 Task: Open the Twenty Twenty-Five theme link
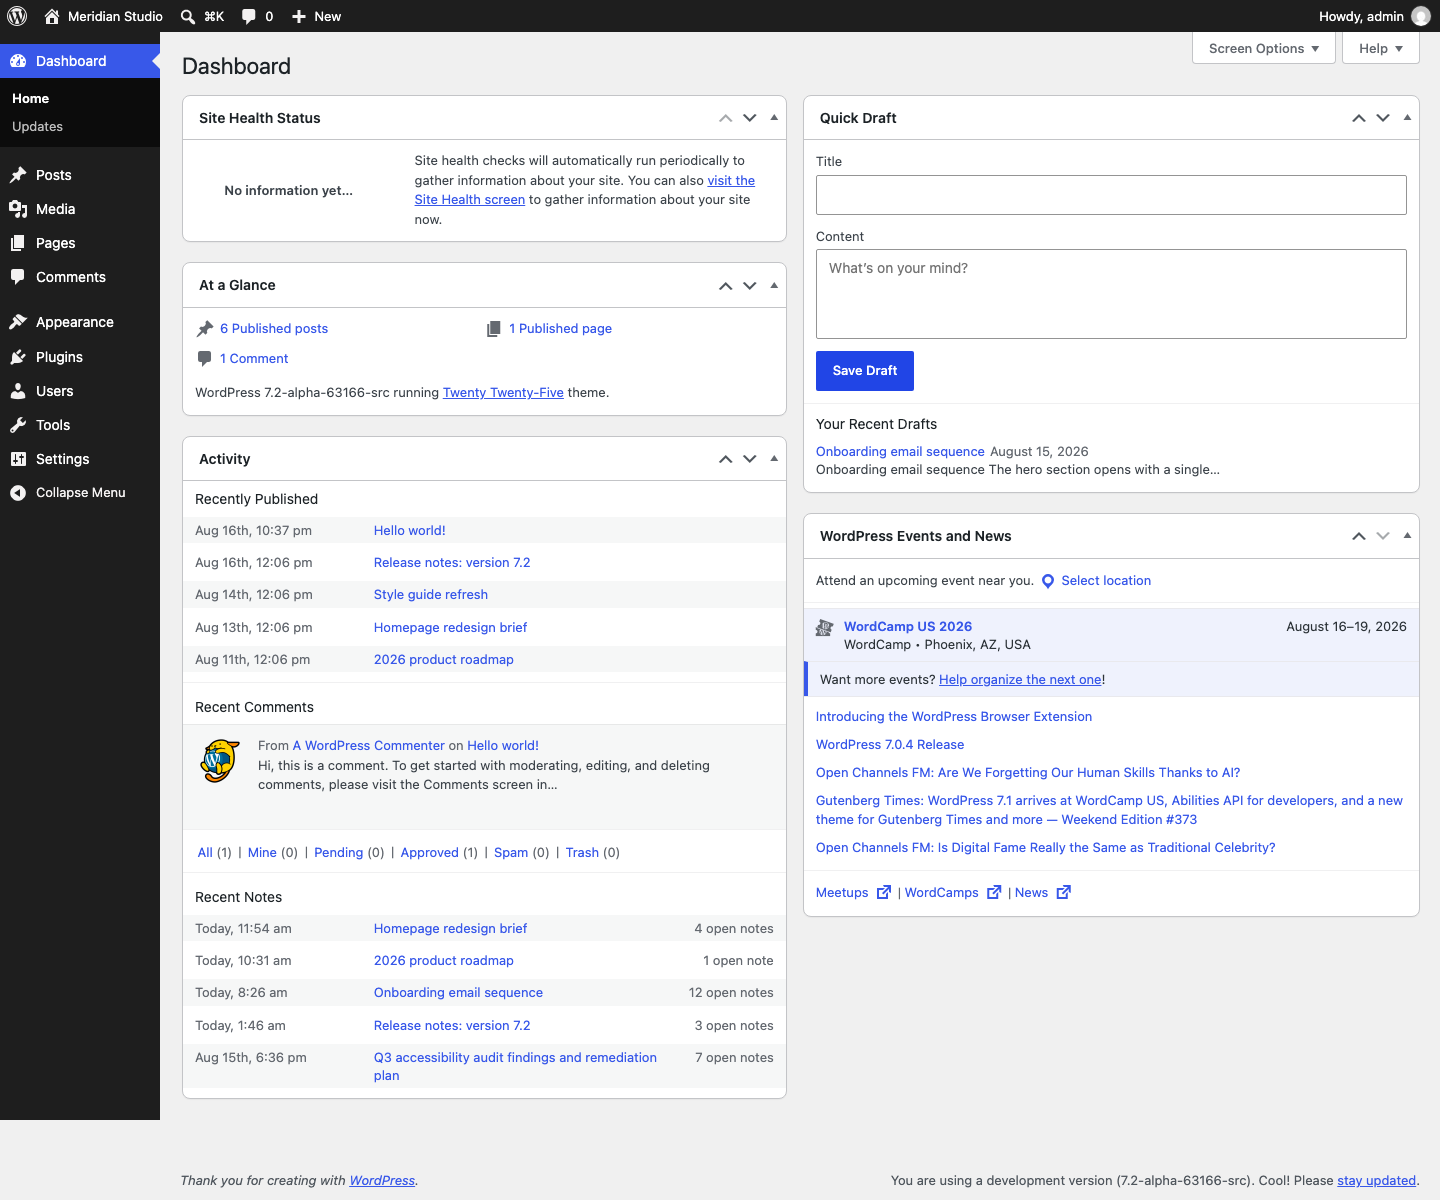[503, 393]
